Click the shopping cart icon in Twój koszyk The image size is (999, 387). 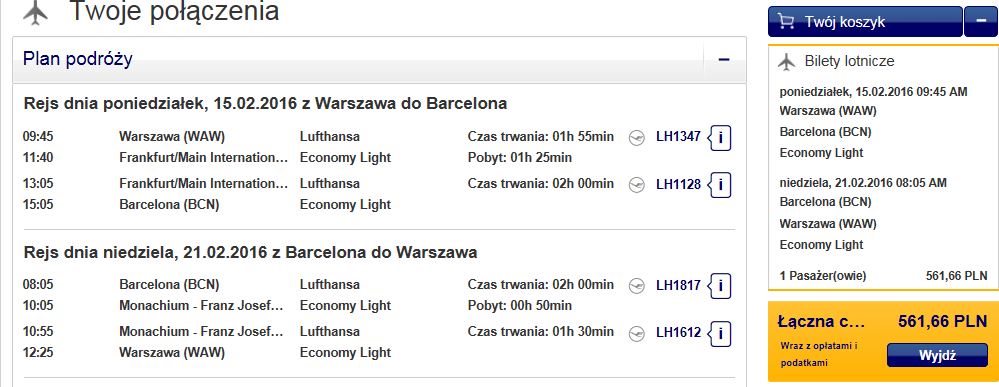coord(787,22)
